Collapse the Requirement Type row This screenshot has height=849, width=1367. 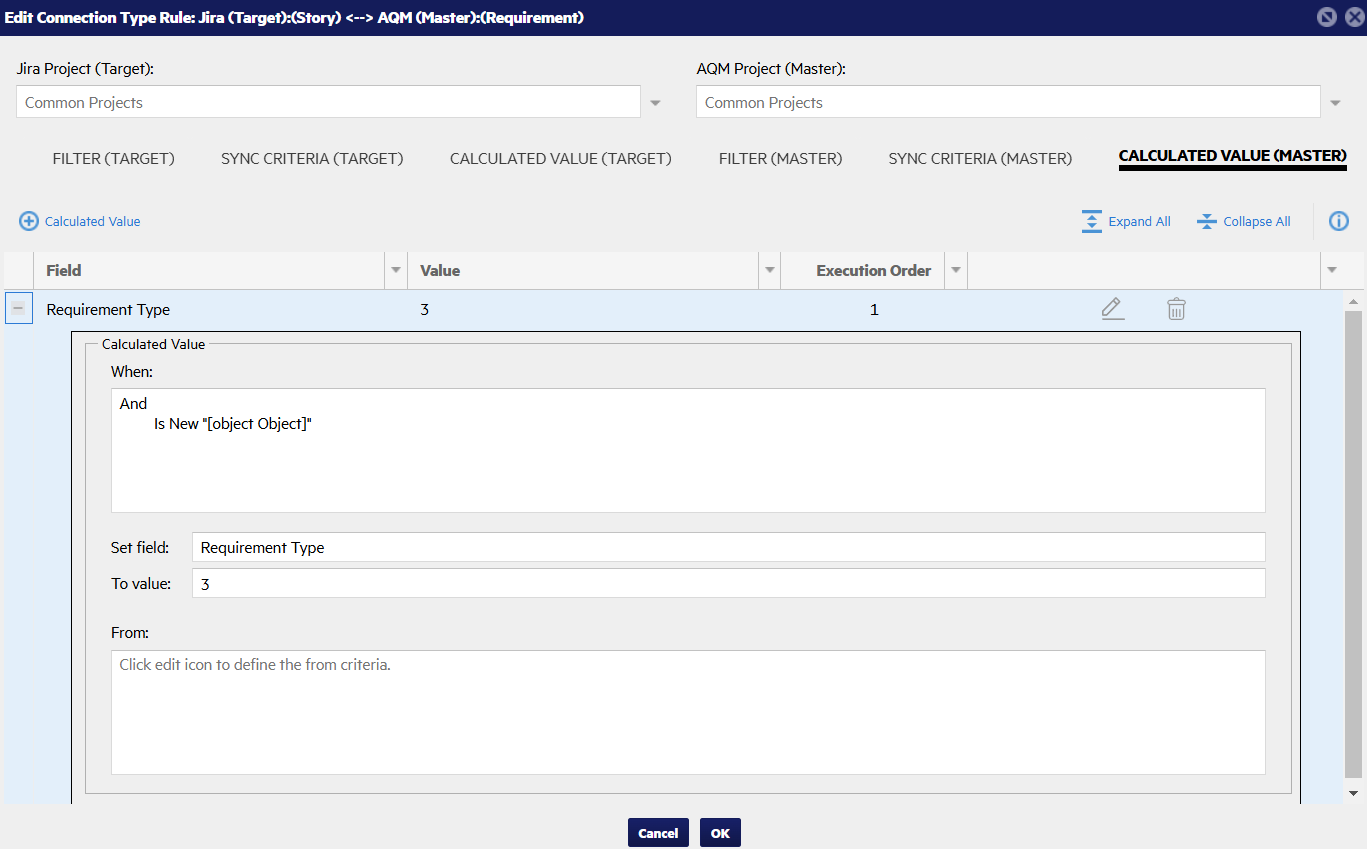[18, 309]
